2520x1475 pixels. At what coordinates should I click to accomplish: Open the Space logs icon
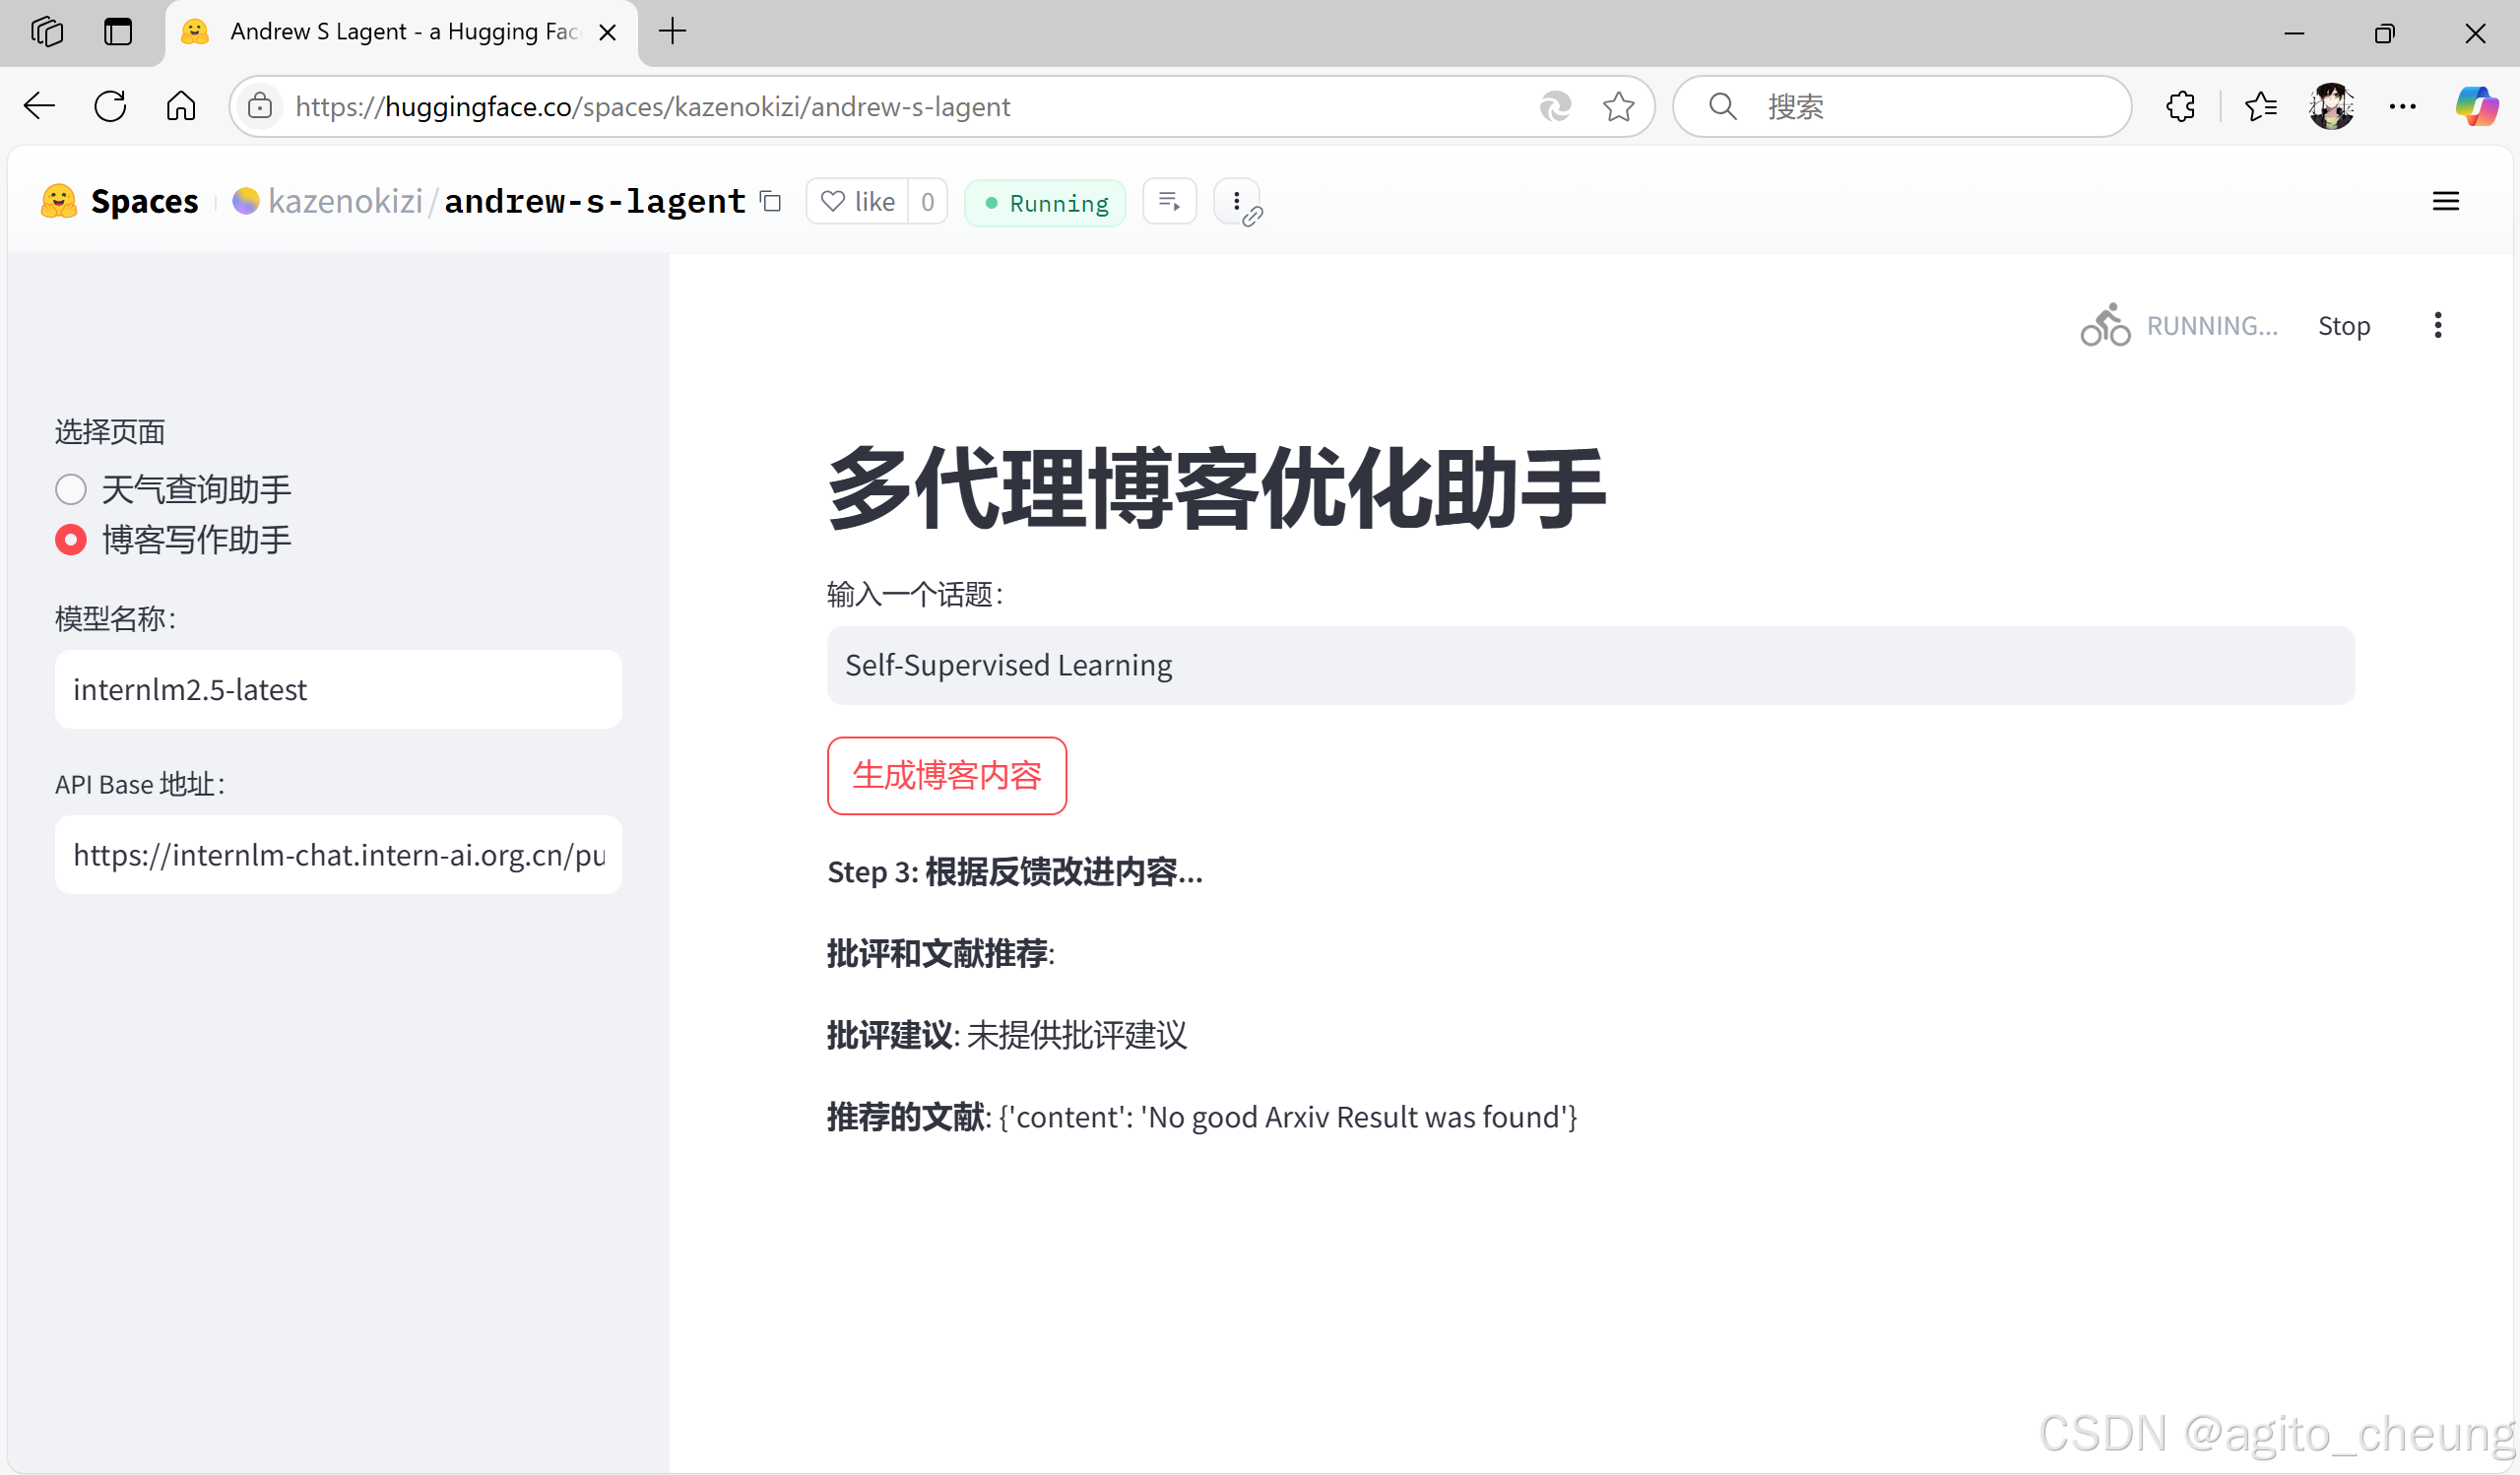tap(1169, 202)
